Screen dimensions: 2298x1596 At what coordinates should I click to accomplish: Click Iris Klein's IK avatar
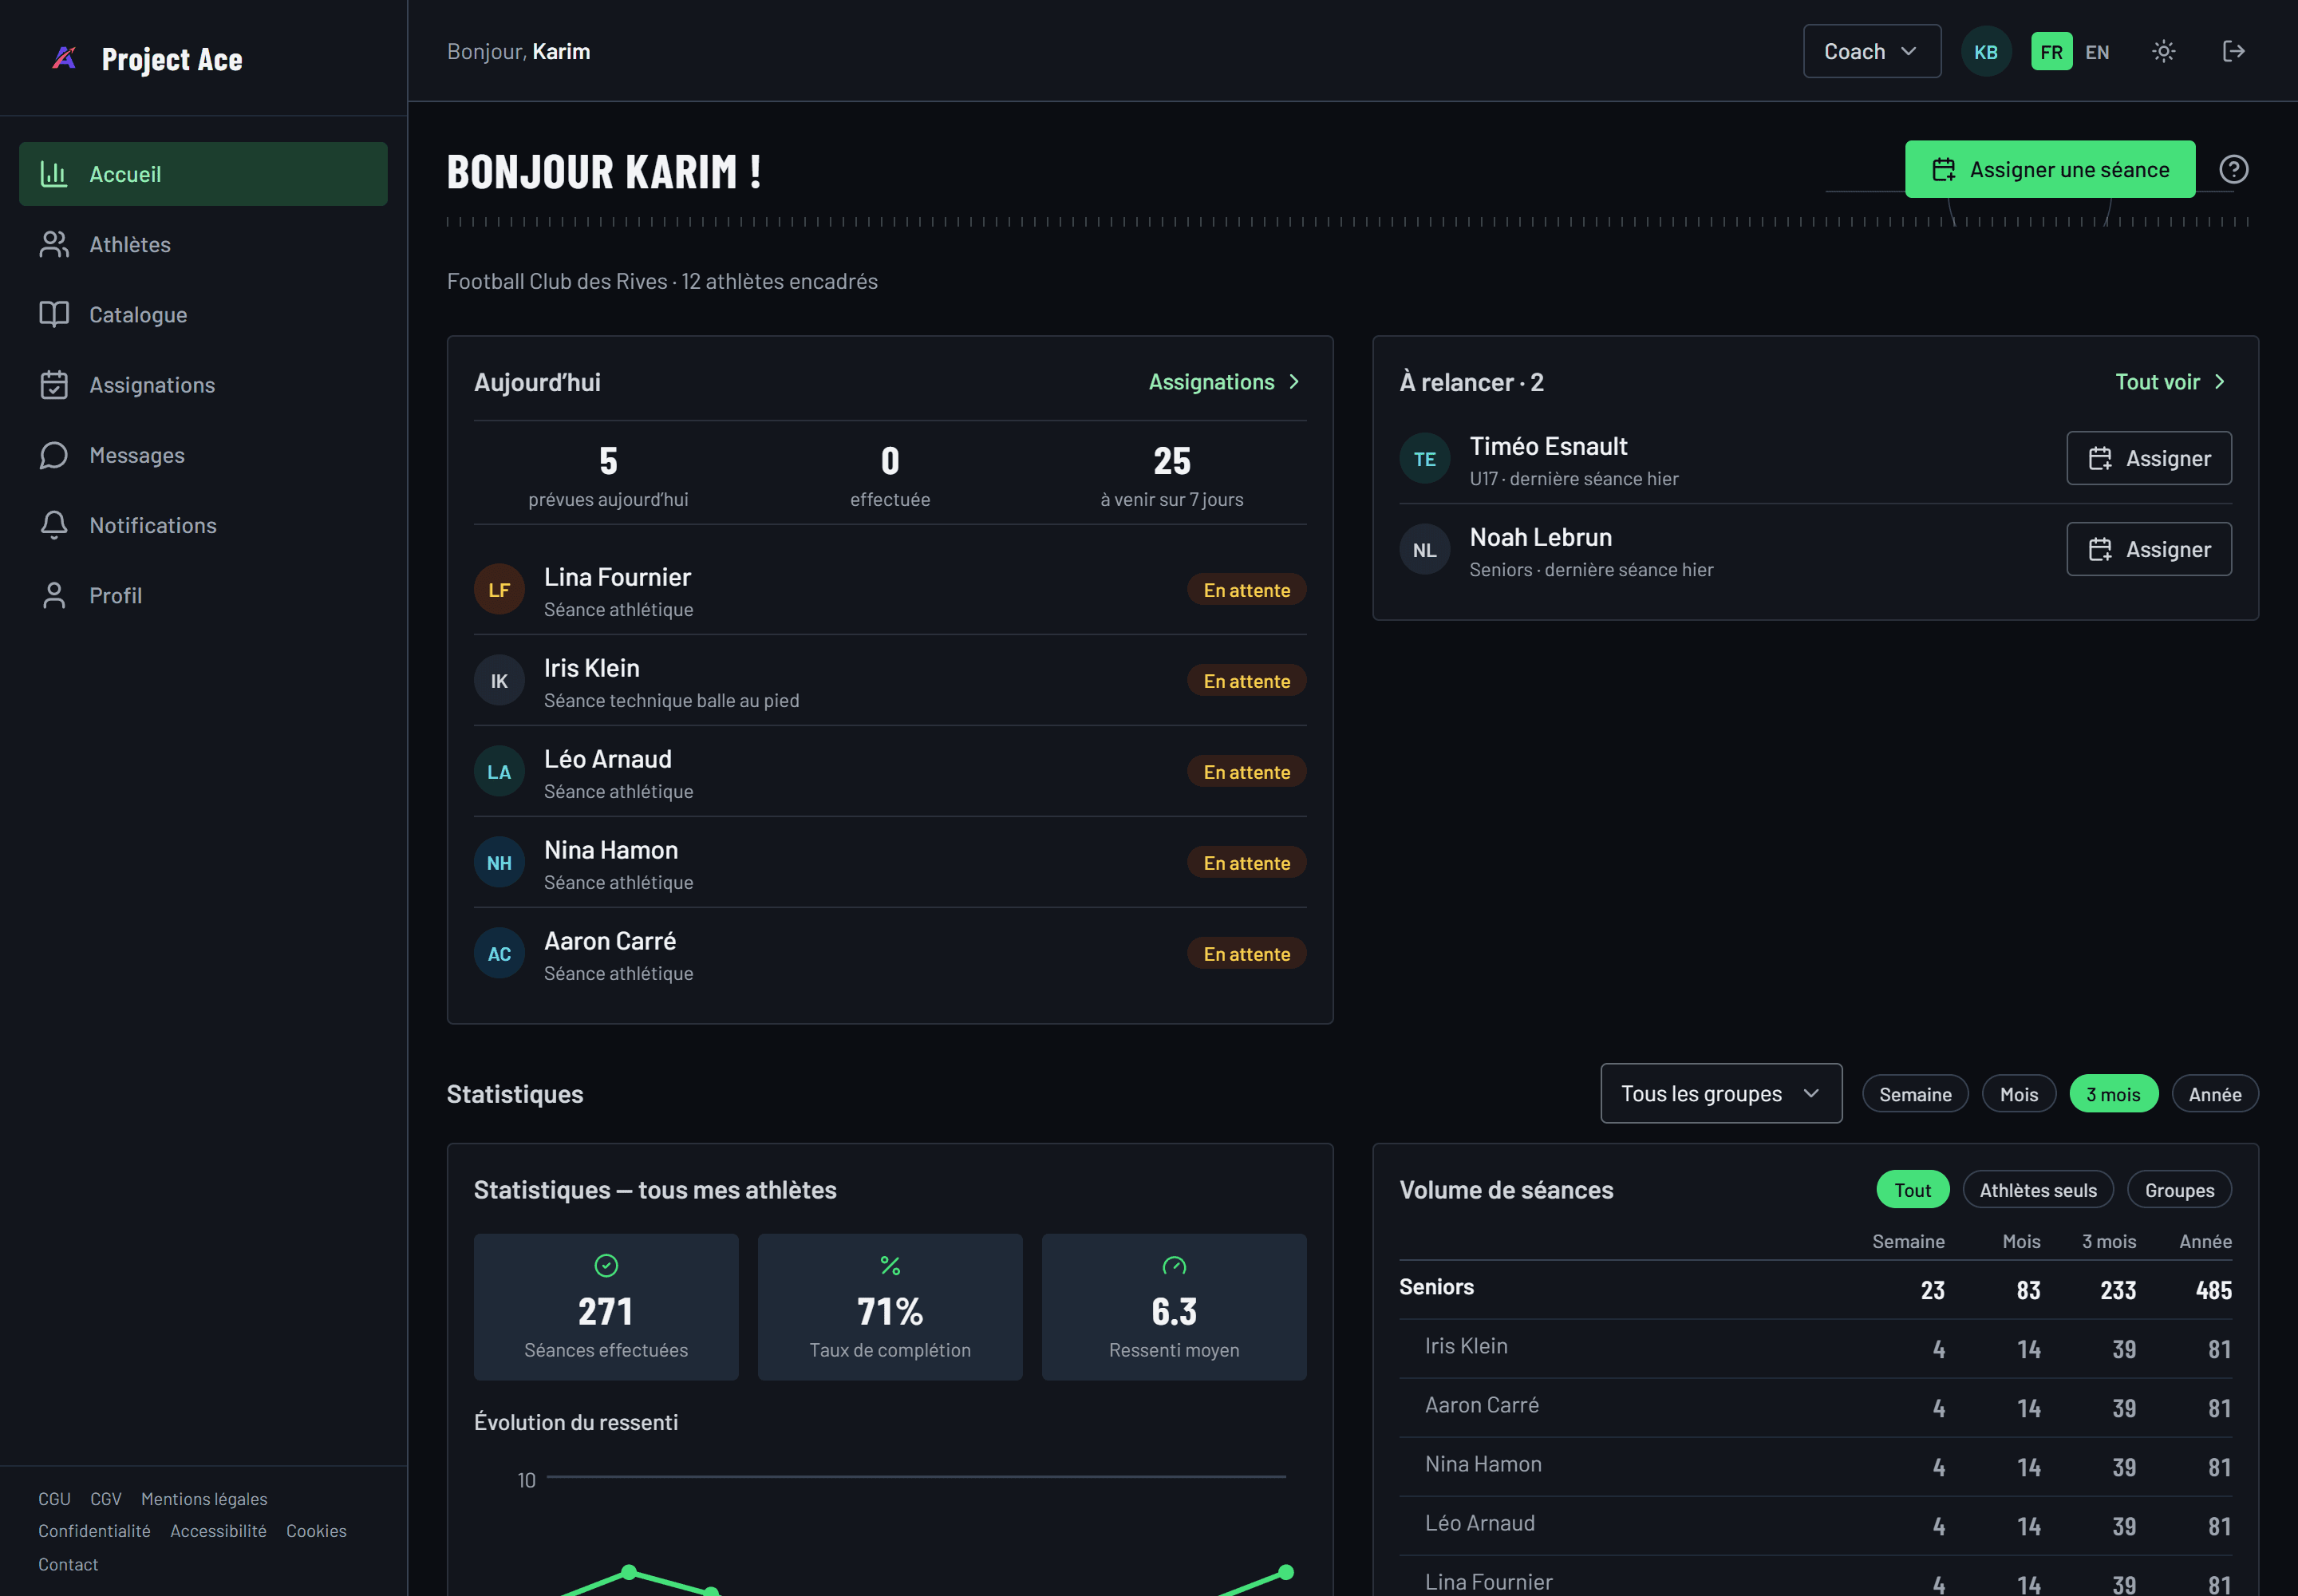(x=499, y=681)
